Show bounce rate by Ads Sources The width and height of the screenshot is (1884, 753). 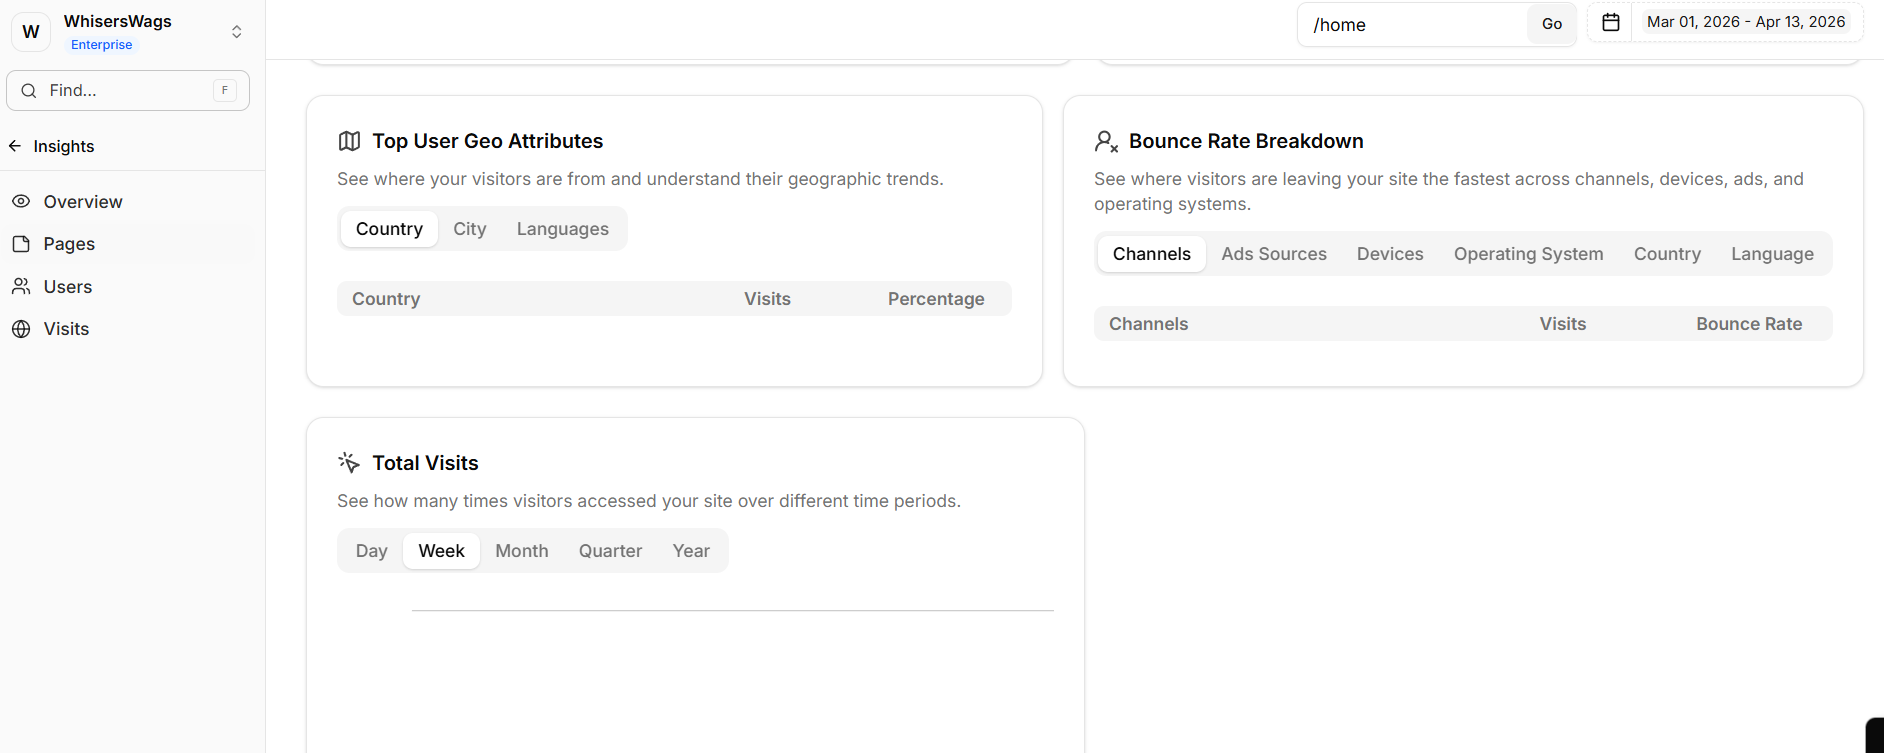point(1273,254)
